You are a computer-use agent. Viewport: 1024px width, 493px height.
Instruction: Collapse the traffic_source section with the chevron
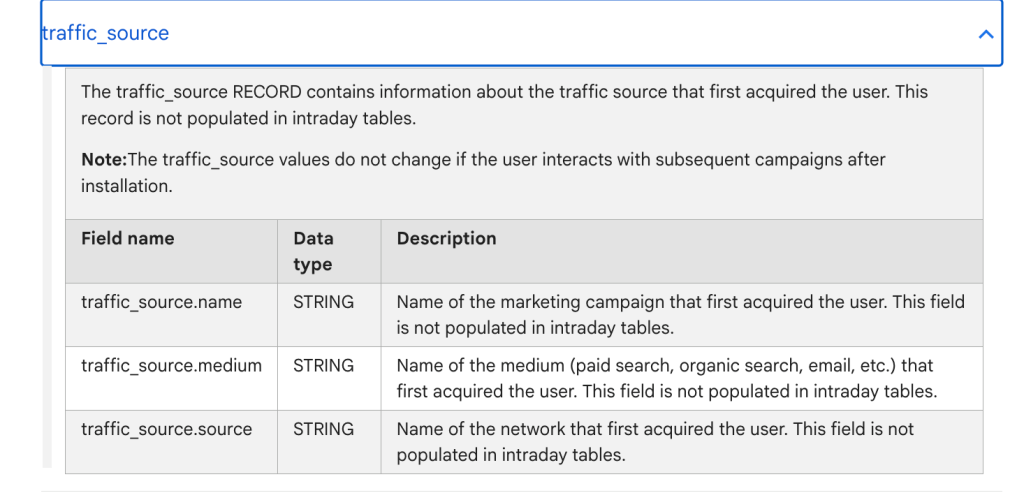[985, 34]
